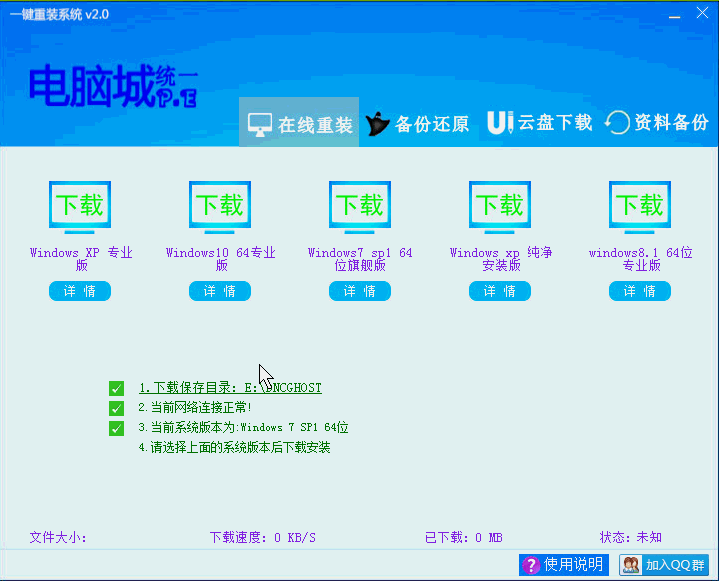Select the Windows7 sp1 64位旗舰版 label
The height and width of the screenshot is (581, 719).
360,259
